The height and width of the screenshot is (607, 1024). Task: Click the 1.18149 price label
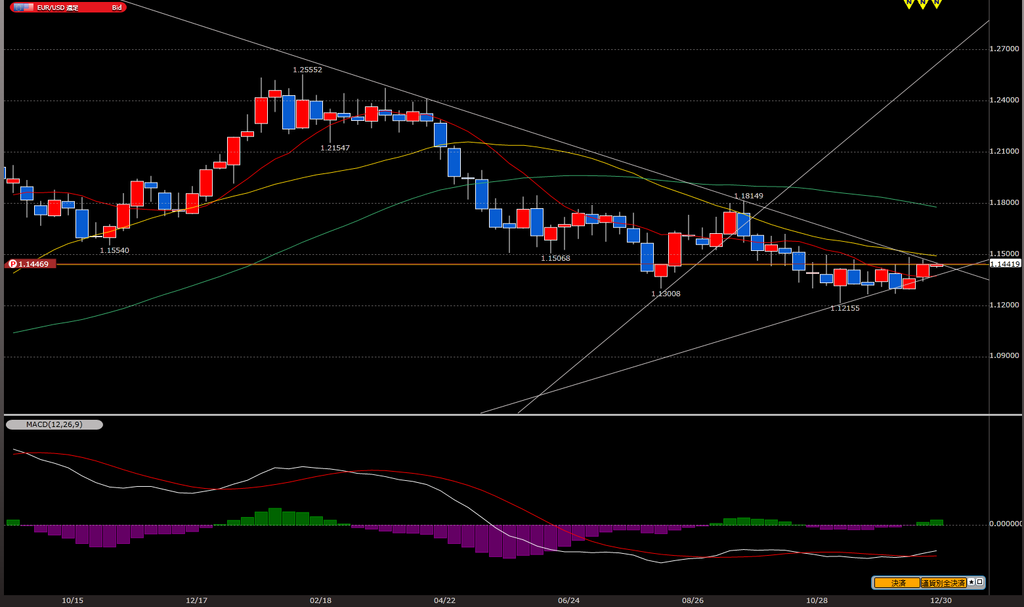[x=748, y=196]
